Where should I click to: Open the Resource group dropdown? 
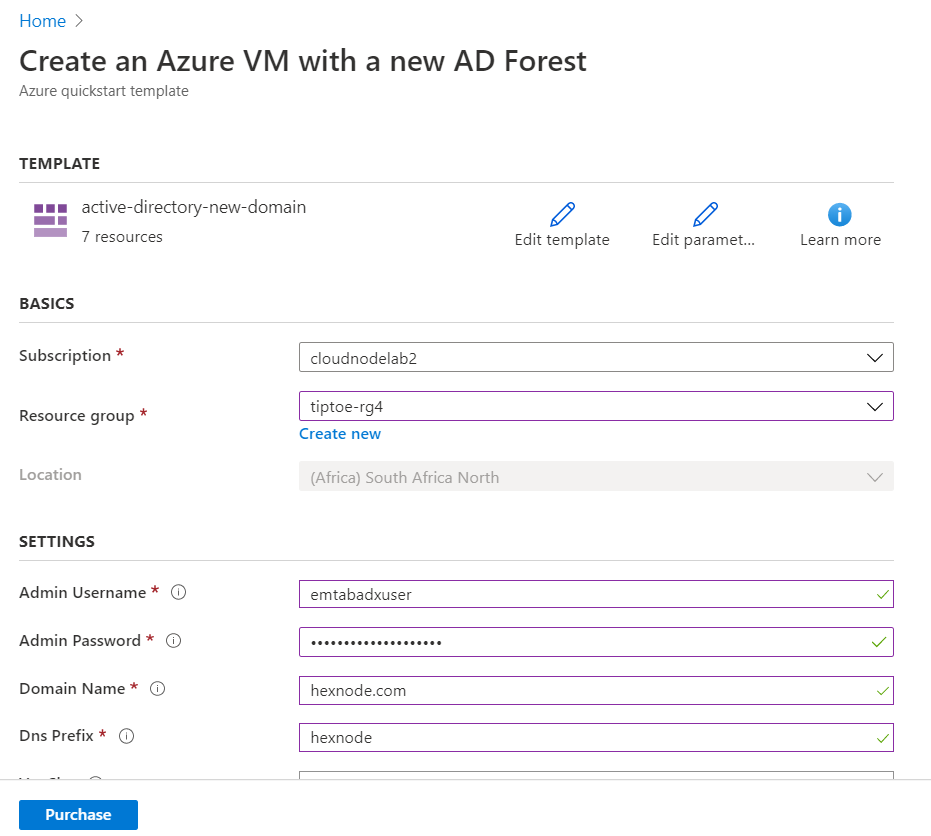(x=596, y=406)
